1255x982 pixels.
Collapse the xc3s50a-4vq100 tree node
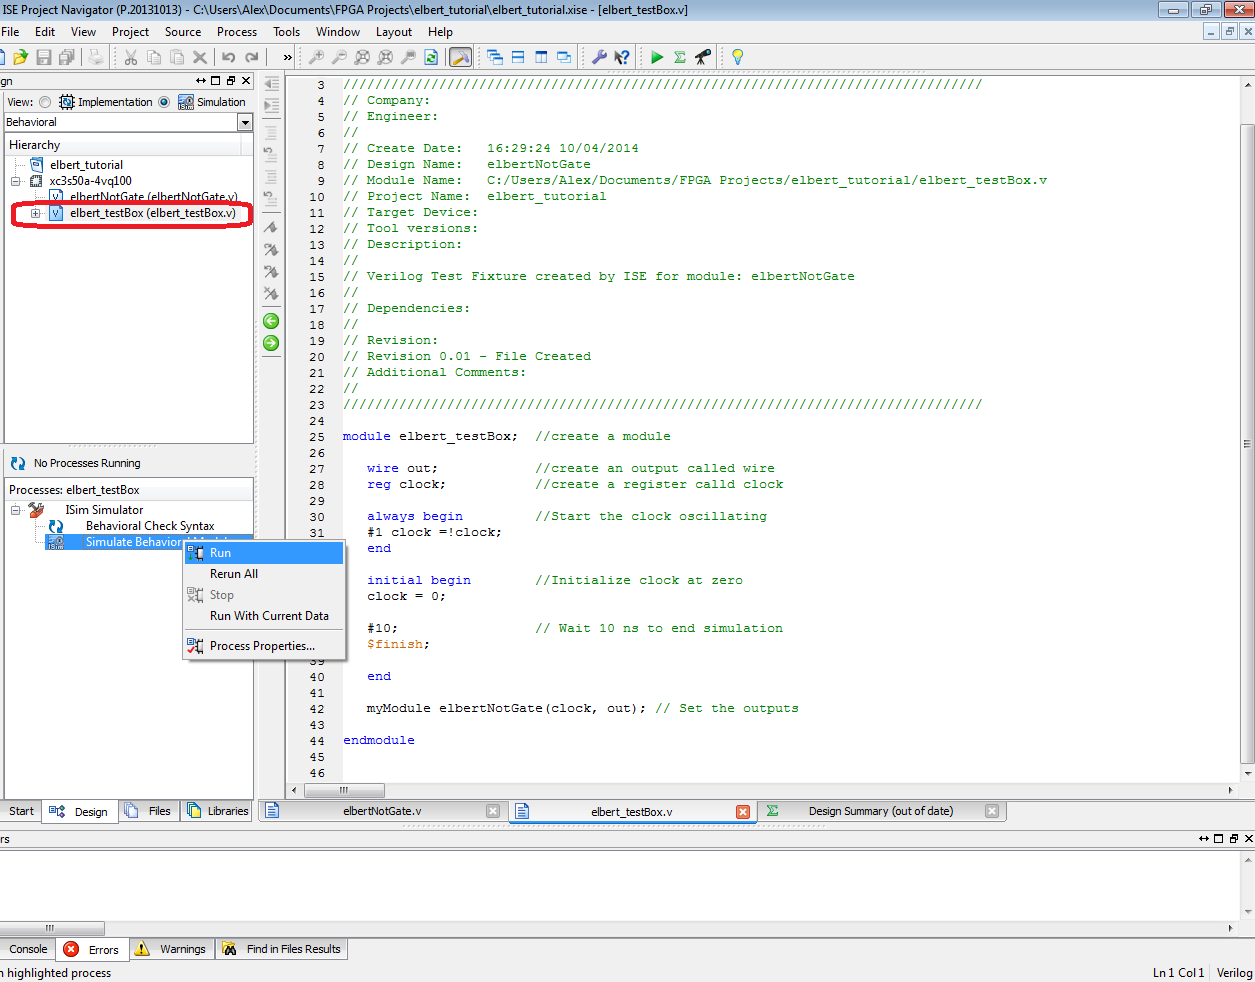[x=16, y=181]
